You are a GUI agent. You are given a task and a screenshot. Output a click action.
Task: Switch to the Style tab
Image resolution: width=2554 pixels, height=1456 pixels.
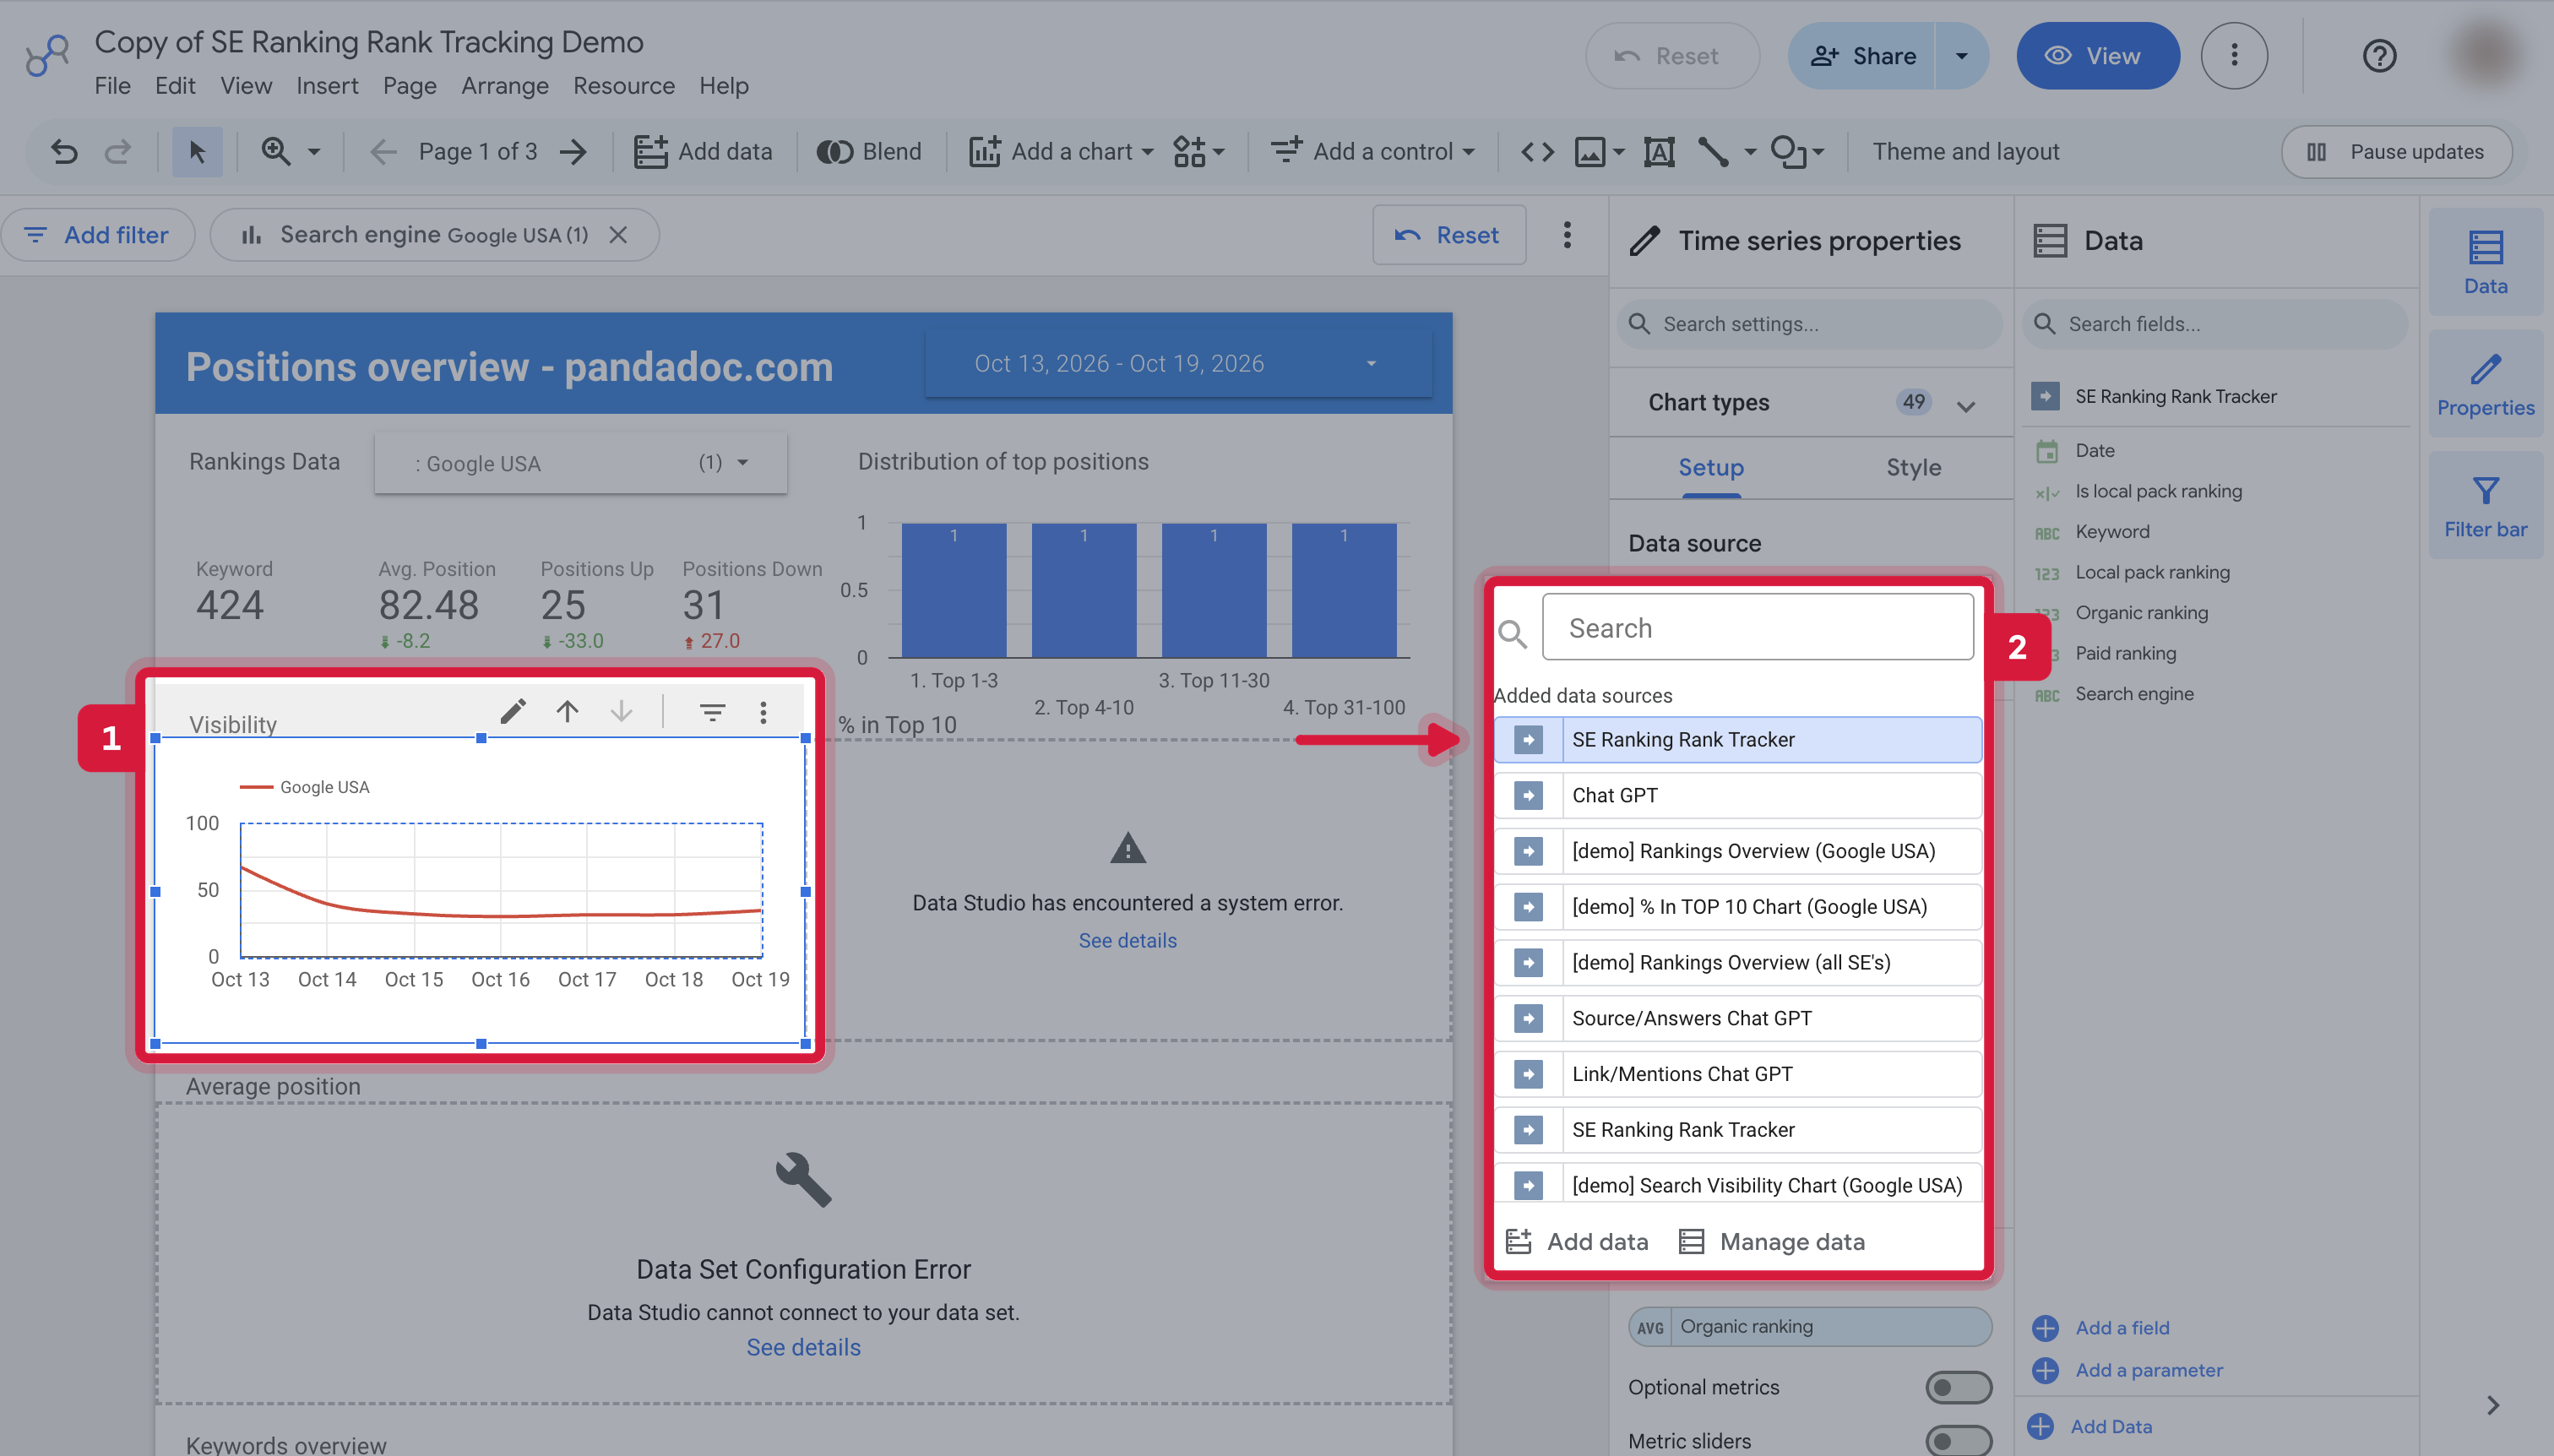(1913, 467)
